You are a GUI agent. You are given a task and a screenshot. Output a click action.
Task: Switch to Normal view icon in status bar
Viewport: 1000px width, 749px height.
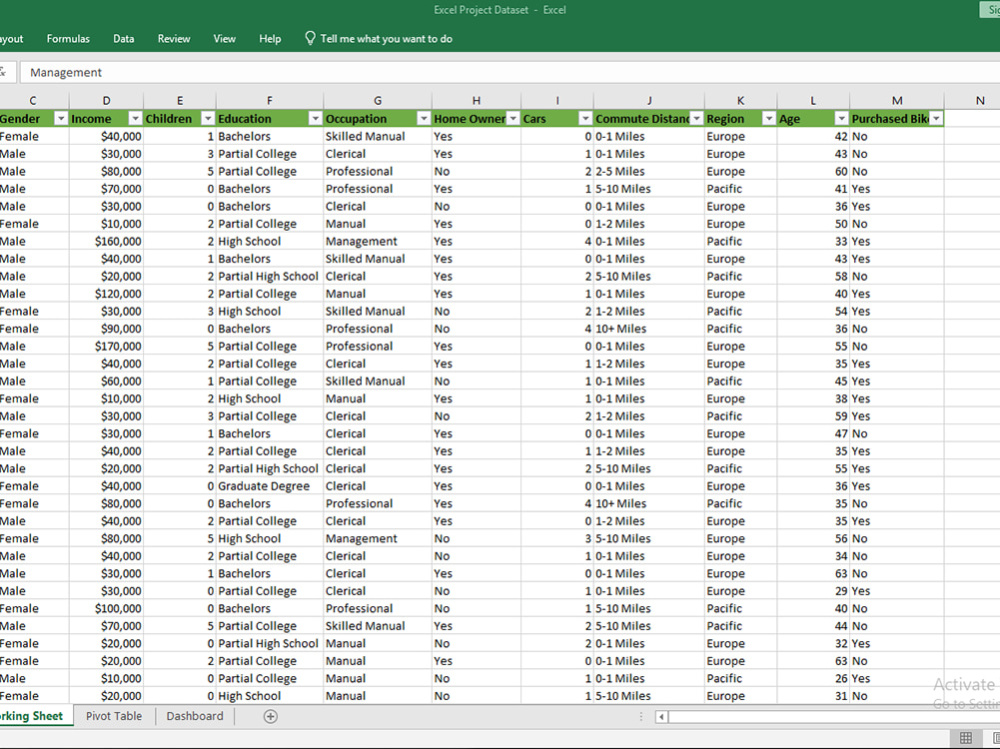point(966,738)
